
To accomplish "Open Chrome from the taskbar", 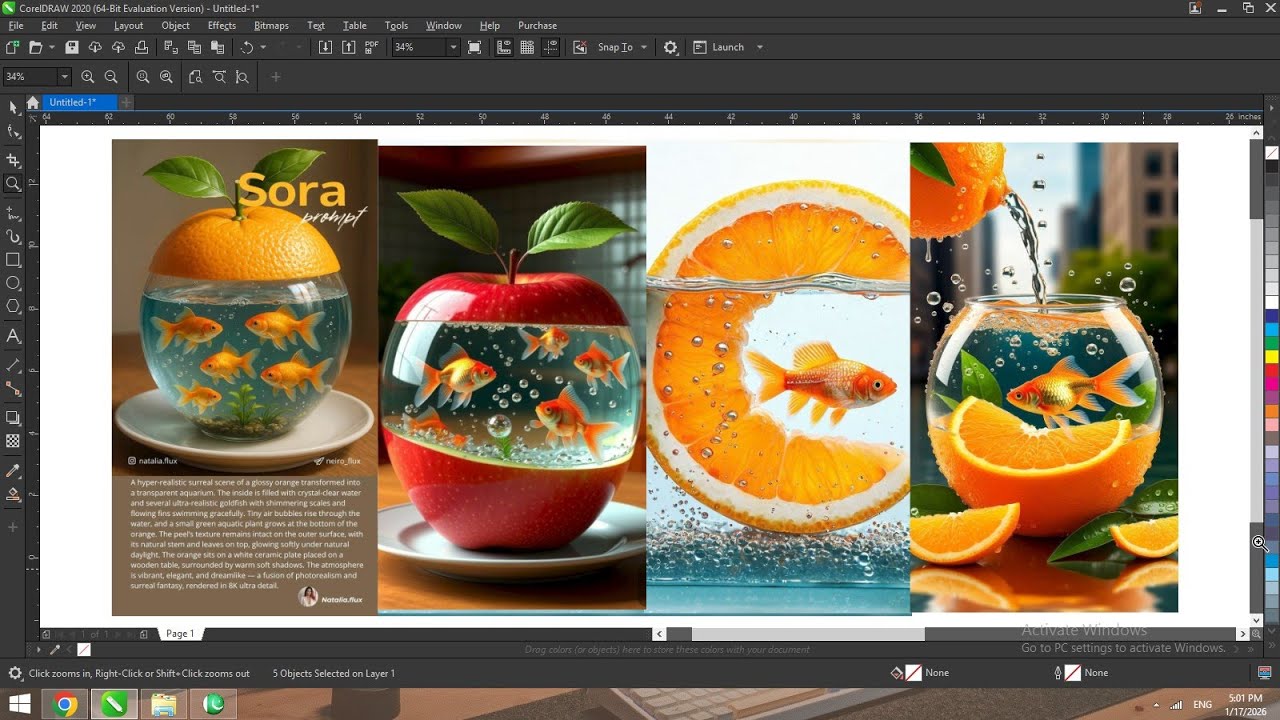I will click(66, 705).
